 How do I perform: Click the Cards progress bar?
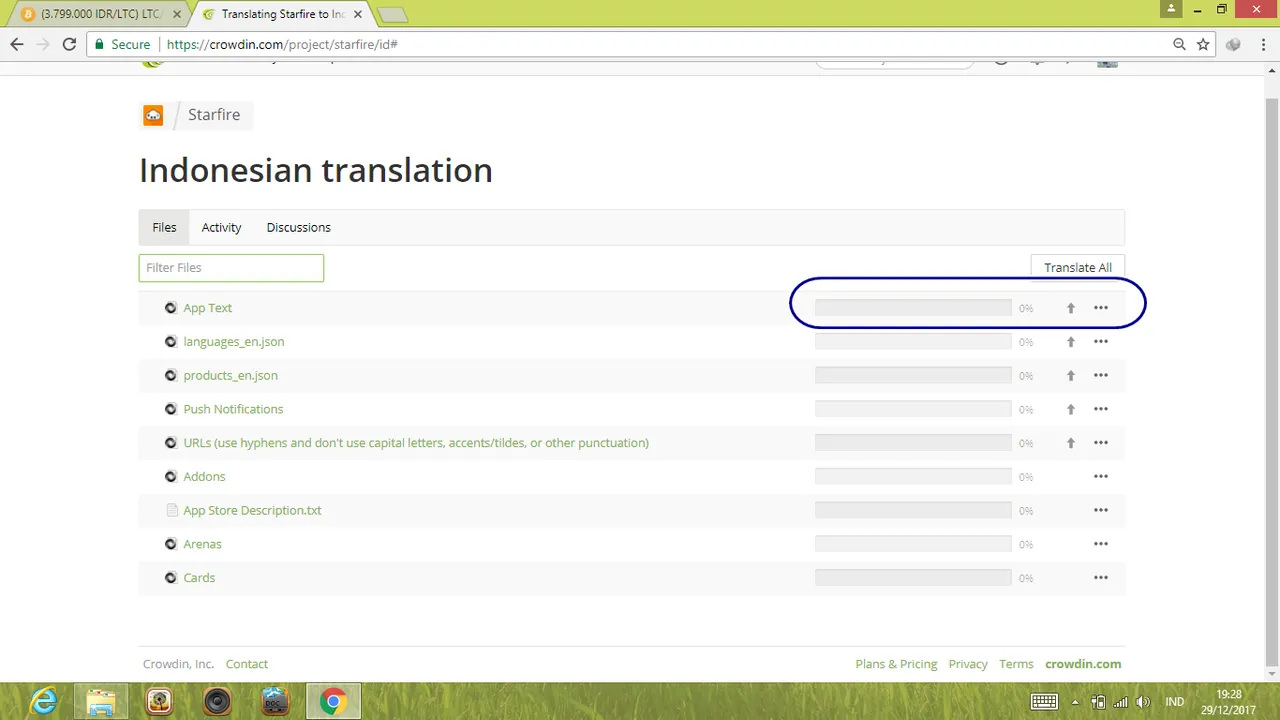(x=913, y=578)
